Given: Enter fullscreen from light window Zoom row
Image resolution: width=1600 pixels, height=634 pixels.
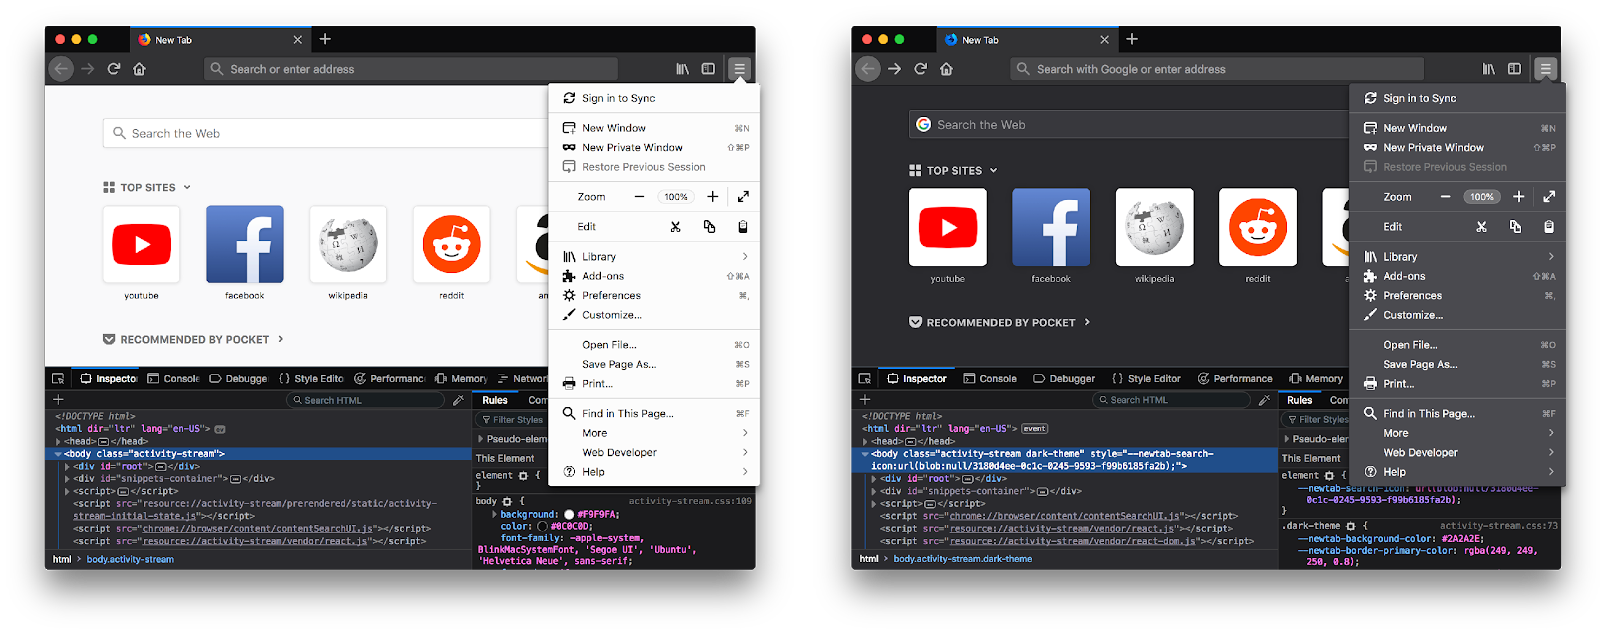Looking at the screenshot, I should 743,197.
